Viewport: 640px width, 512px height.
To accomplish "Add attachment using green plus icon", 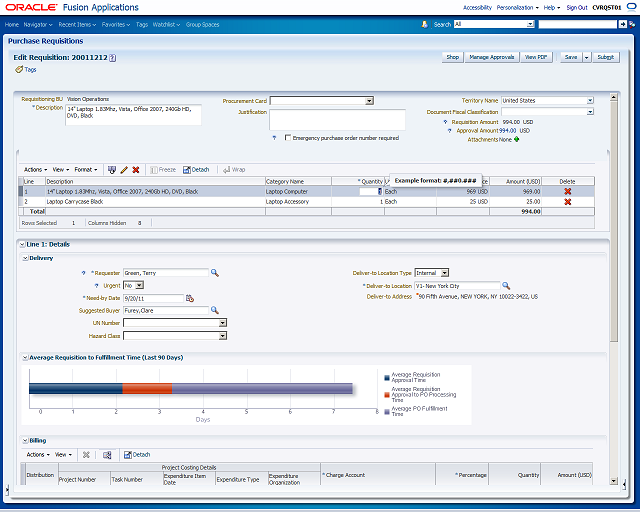I will 517,140.
